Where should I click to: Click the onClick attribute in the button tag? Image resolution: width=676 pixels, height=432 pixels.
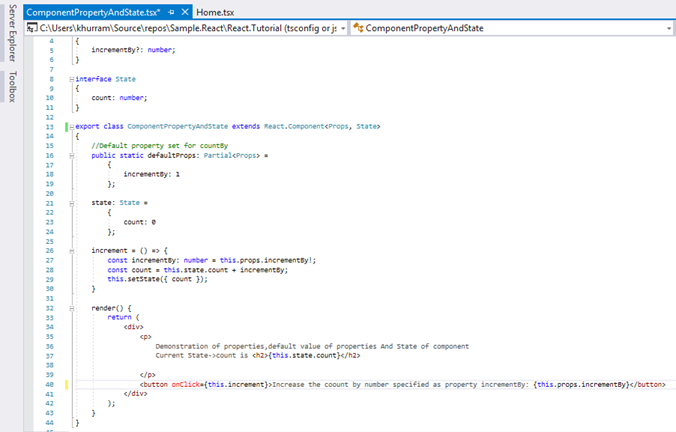184,385
